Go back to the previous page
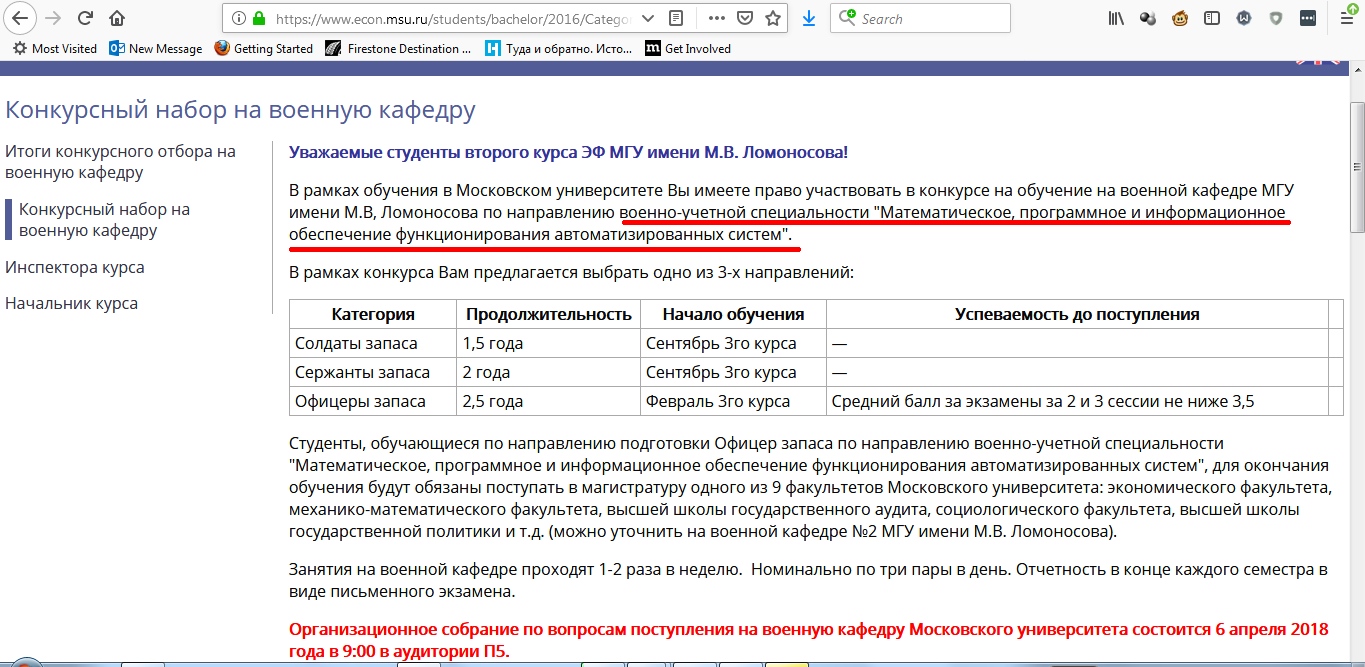The width and height of the screenshot is (1365, 667). tap(20, 18)
